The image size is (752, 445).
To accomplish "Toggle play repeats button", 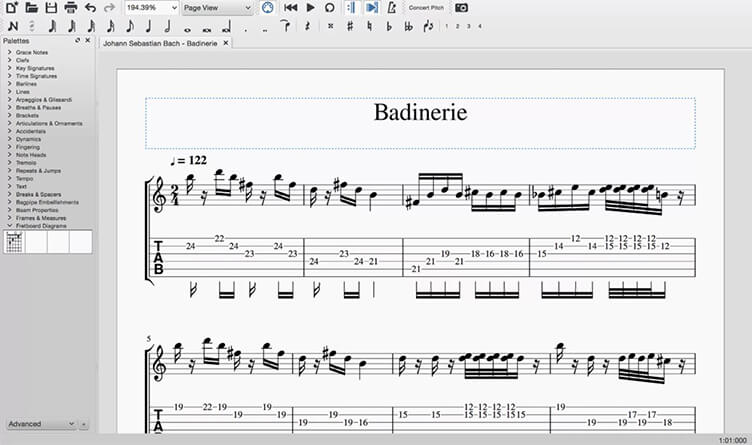I will click(x=351, y=8).
